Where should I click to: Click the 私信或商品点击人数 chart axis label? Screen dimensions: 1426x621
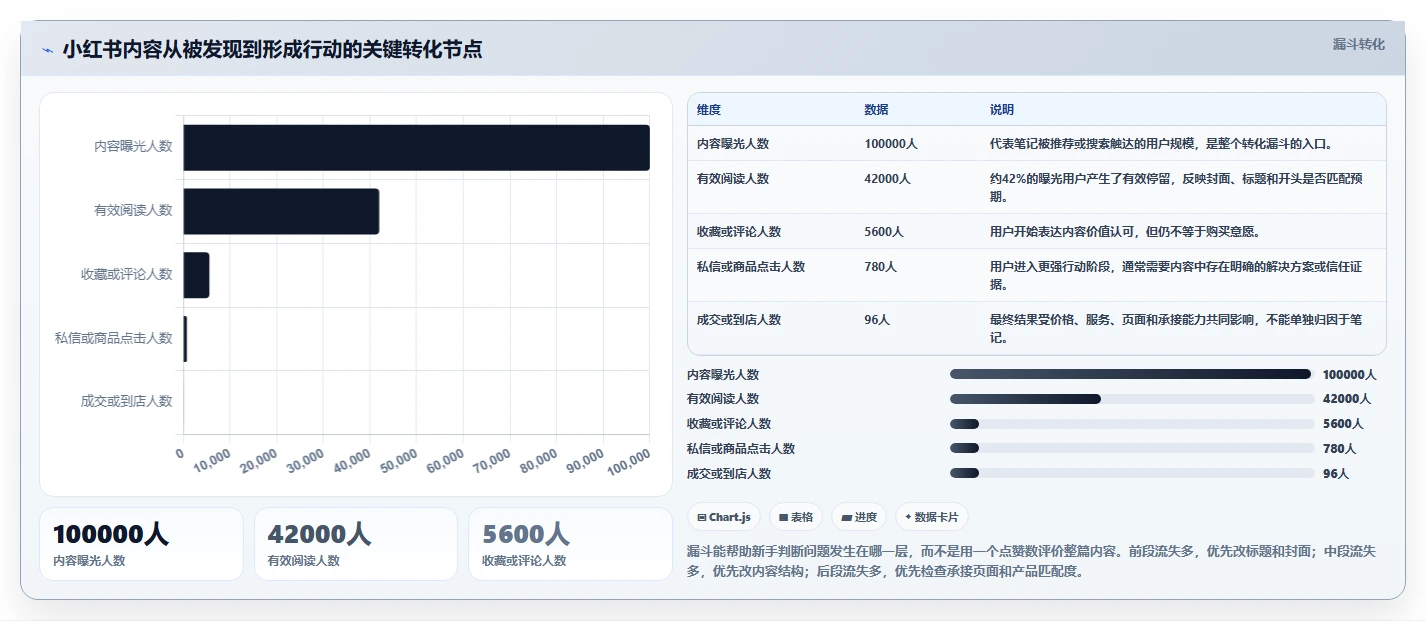click(114, 338)
